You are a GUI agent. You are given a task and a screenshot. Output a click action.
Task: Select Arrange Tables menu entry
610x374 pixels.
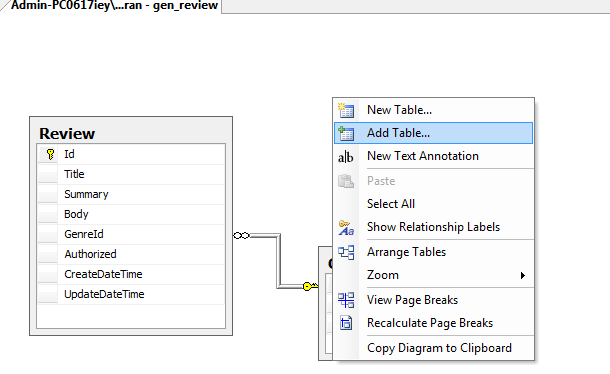pos(433,252)
